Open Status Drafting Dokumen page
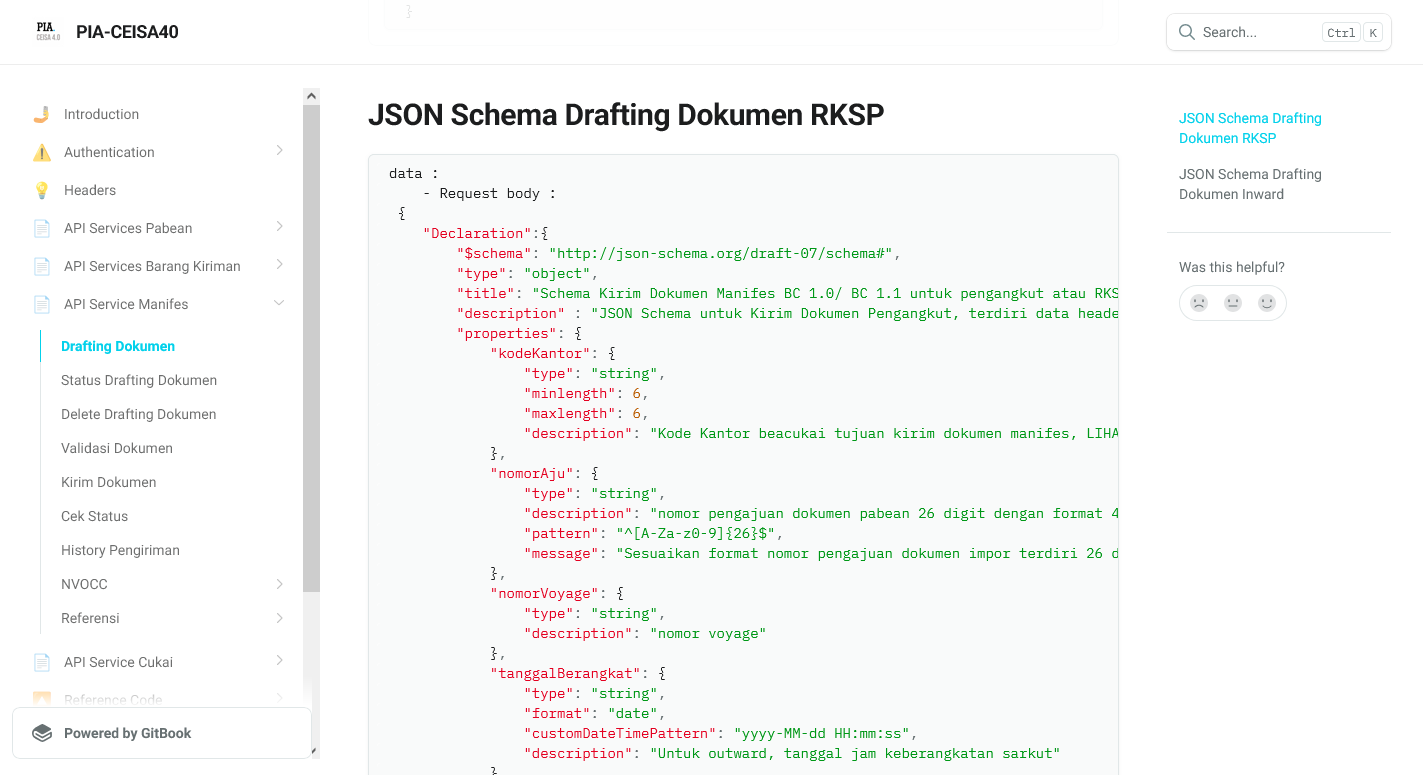 click(139, 380)
